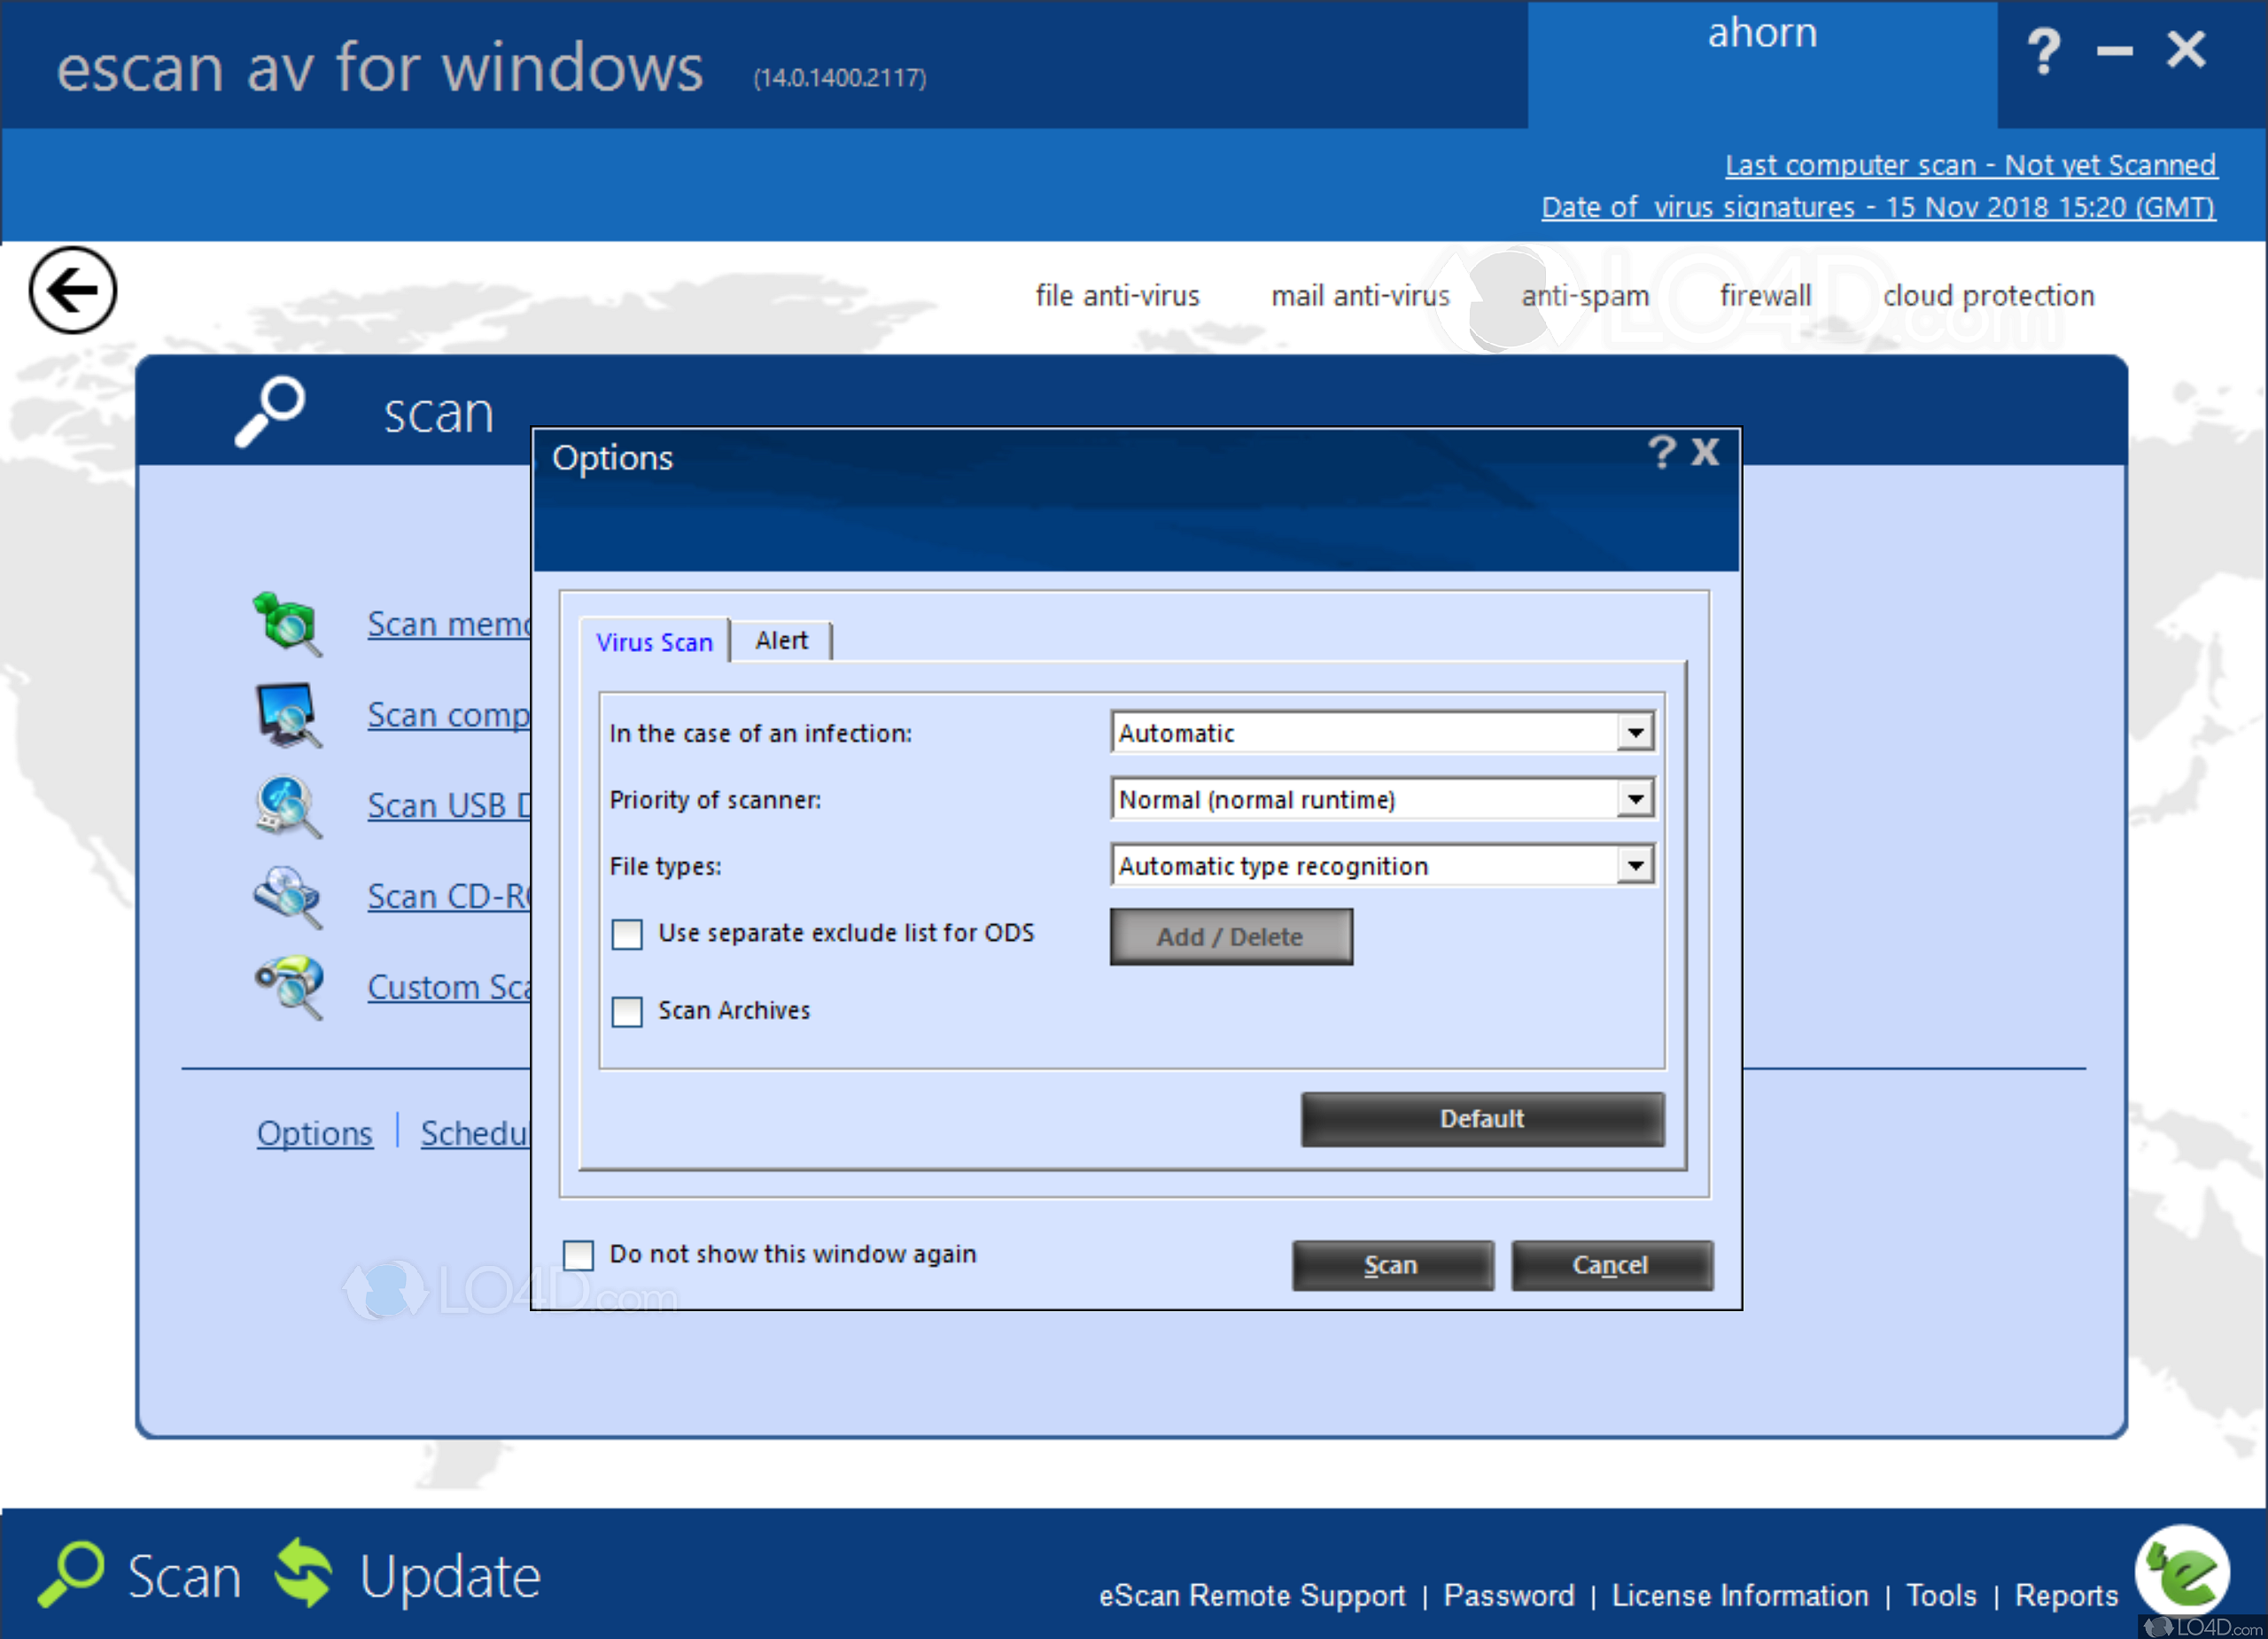The width and height of the screenshot is (2268, 1639).
Task: Check Do not show this window again
Action: coord(578,1255)
